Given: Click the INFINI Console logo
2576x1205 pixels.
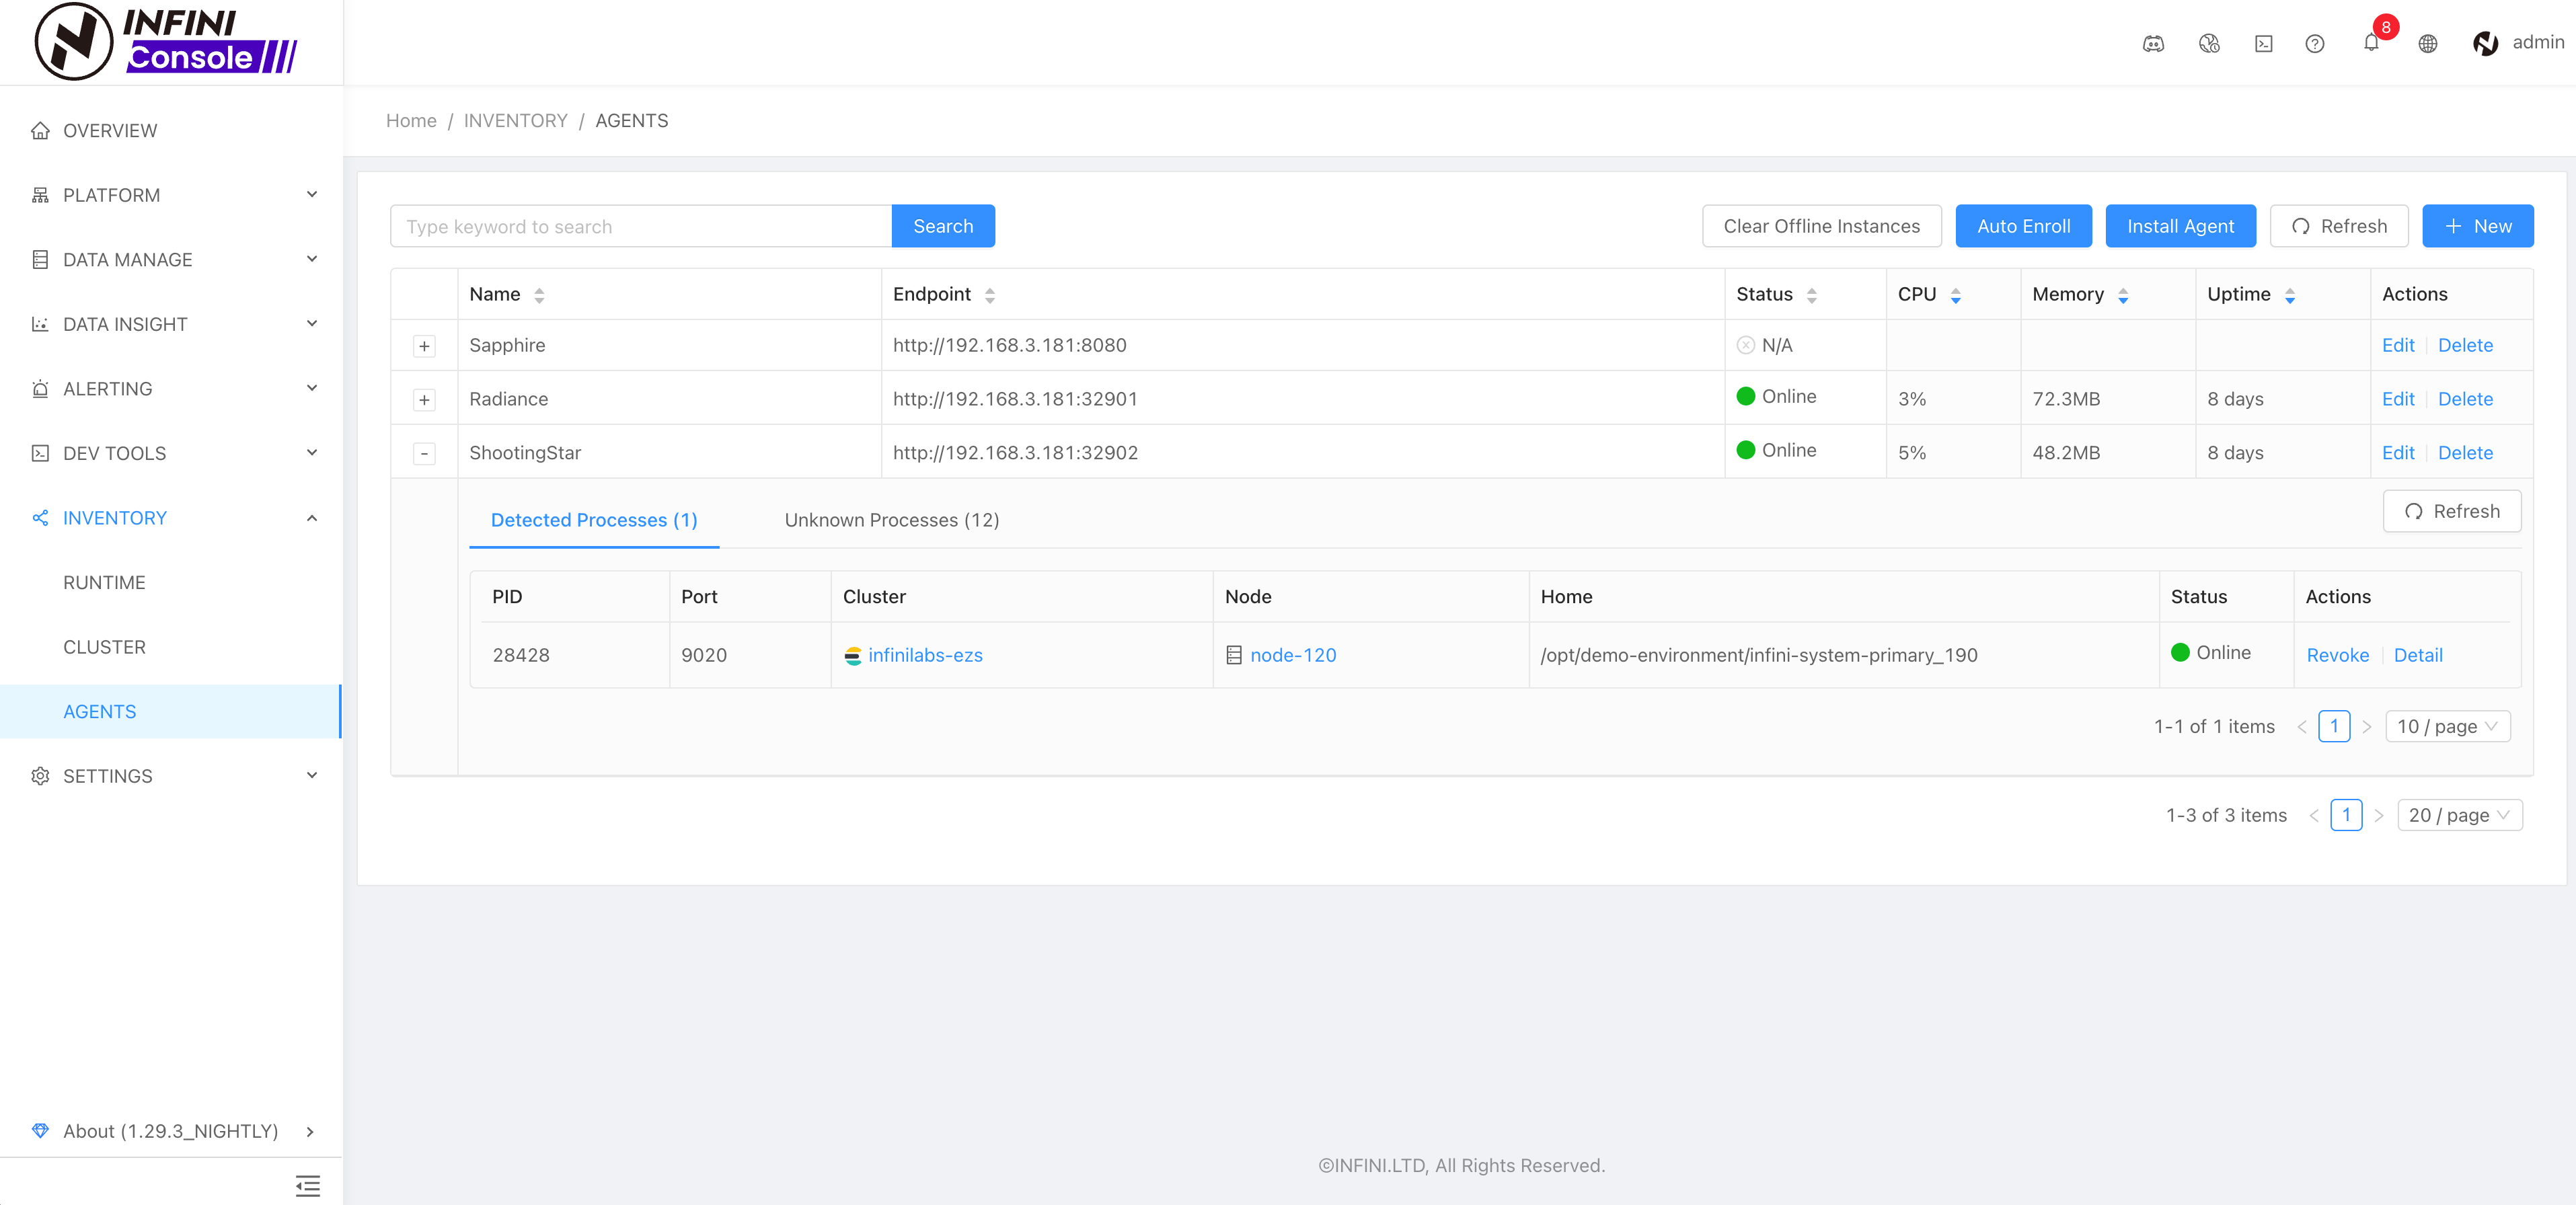Looking at the screenshot, I should point(166,41).
